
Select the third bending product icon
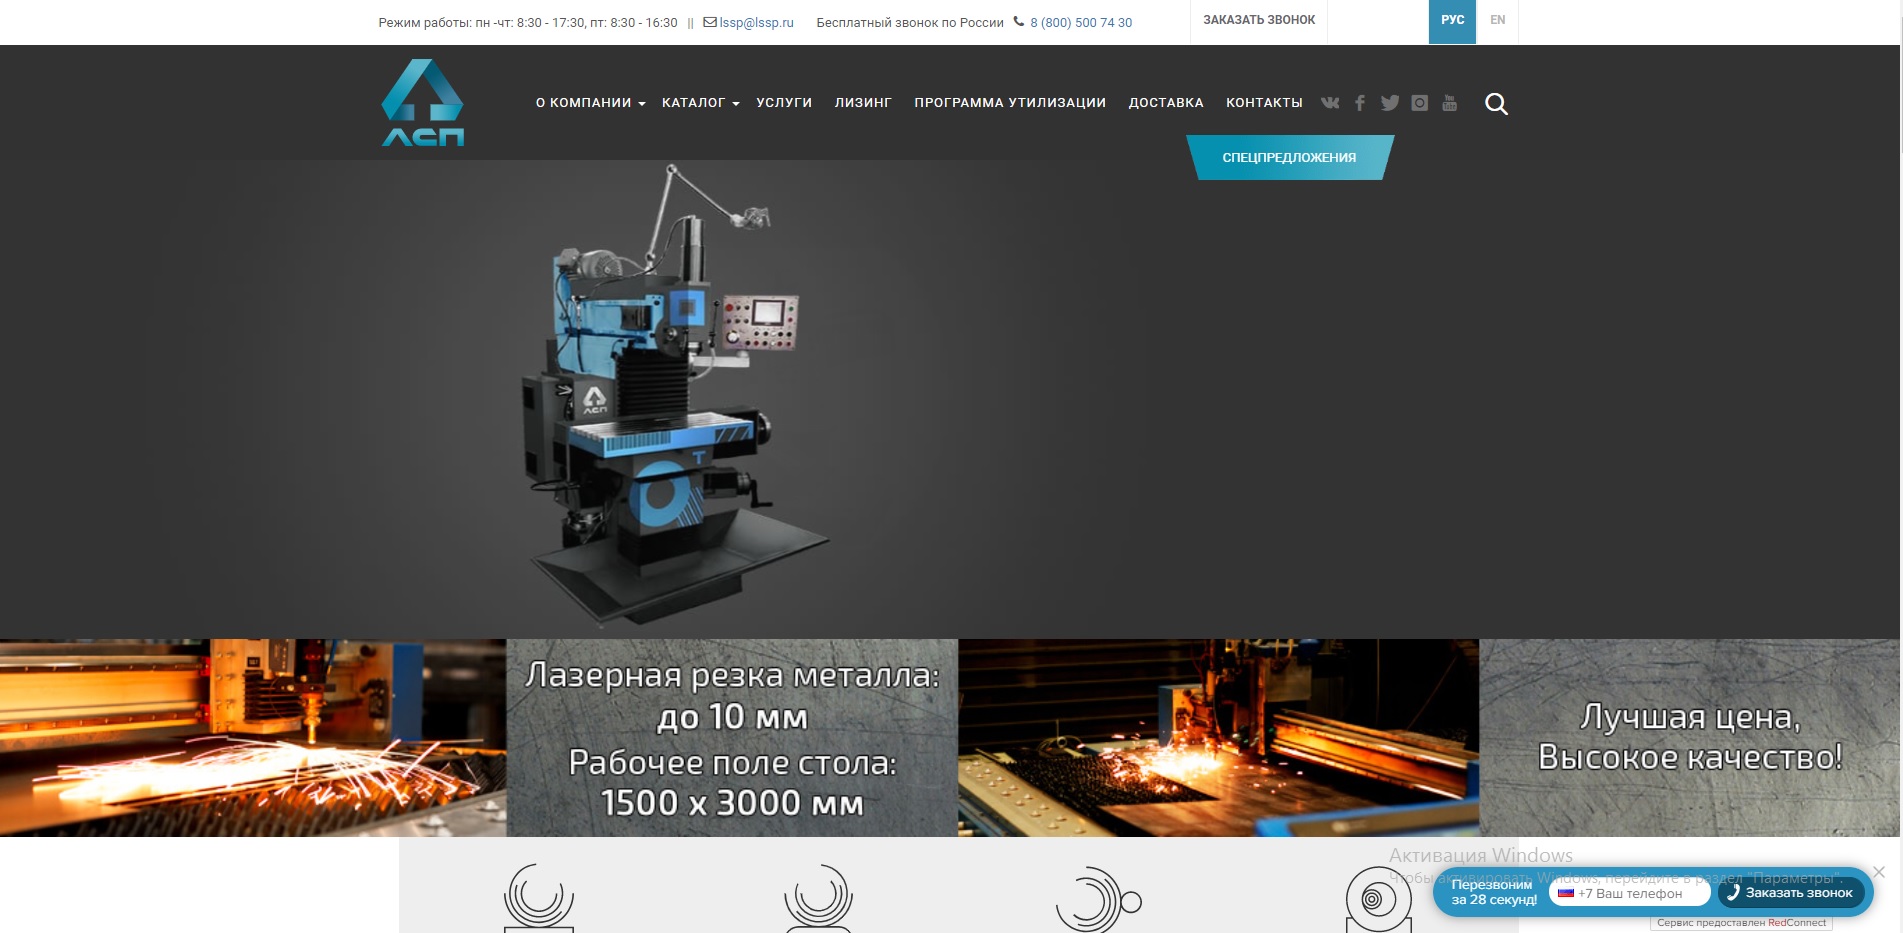click(x=1098, y=900)
